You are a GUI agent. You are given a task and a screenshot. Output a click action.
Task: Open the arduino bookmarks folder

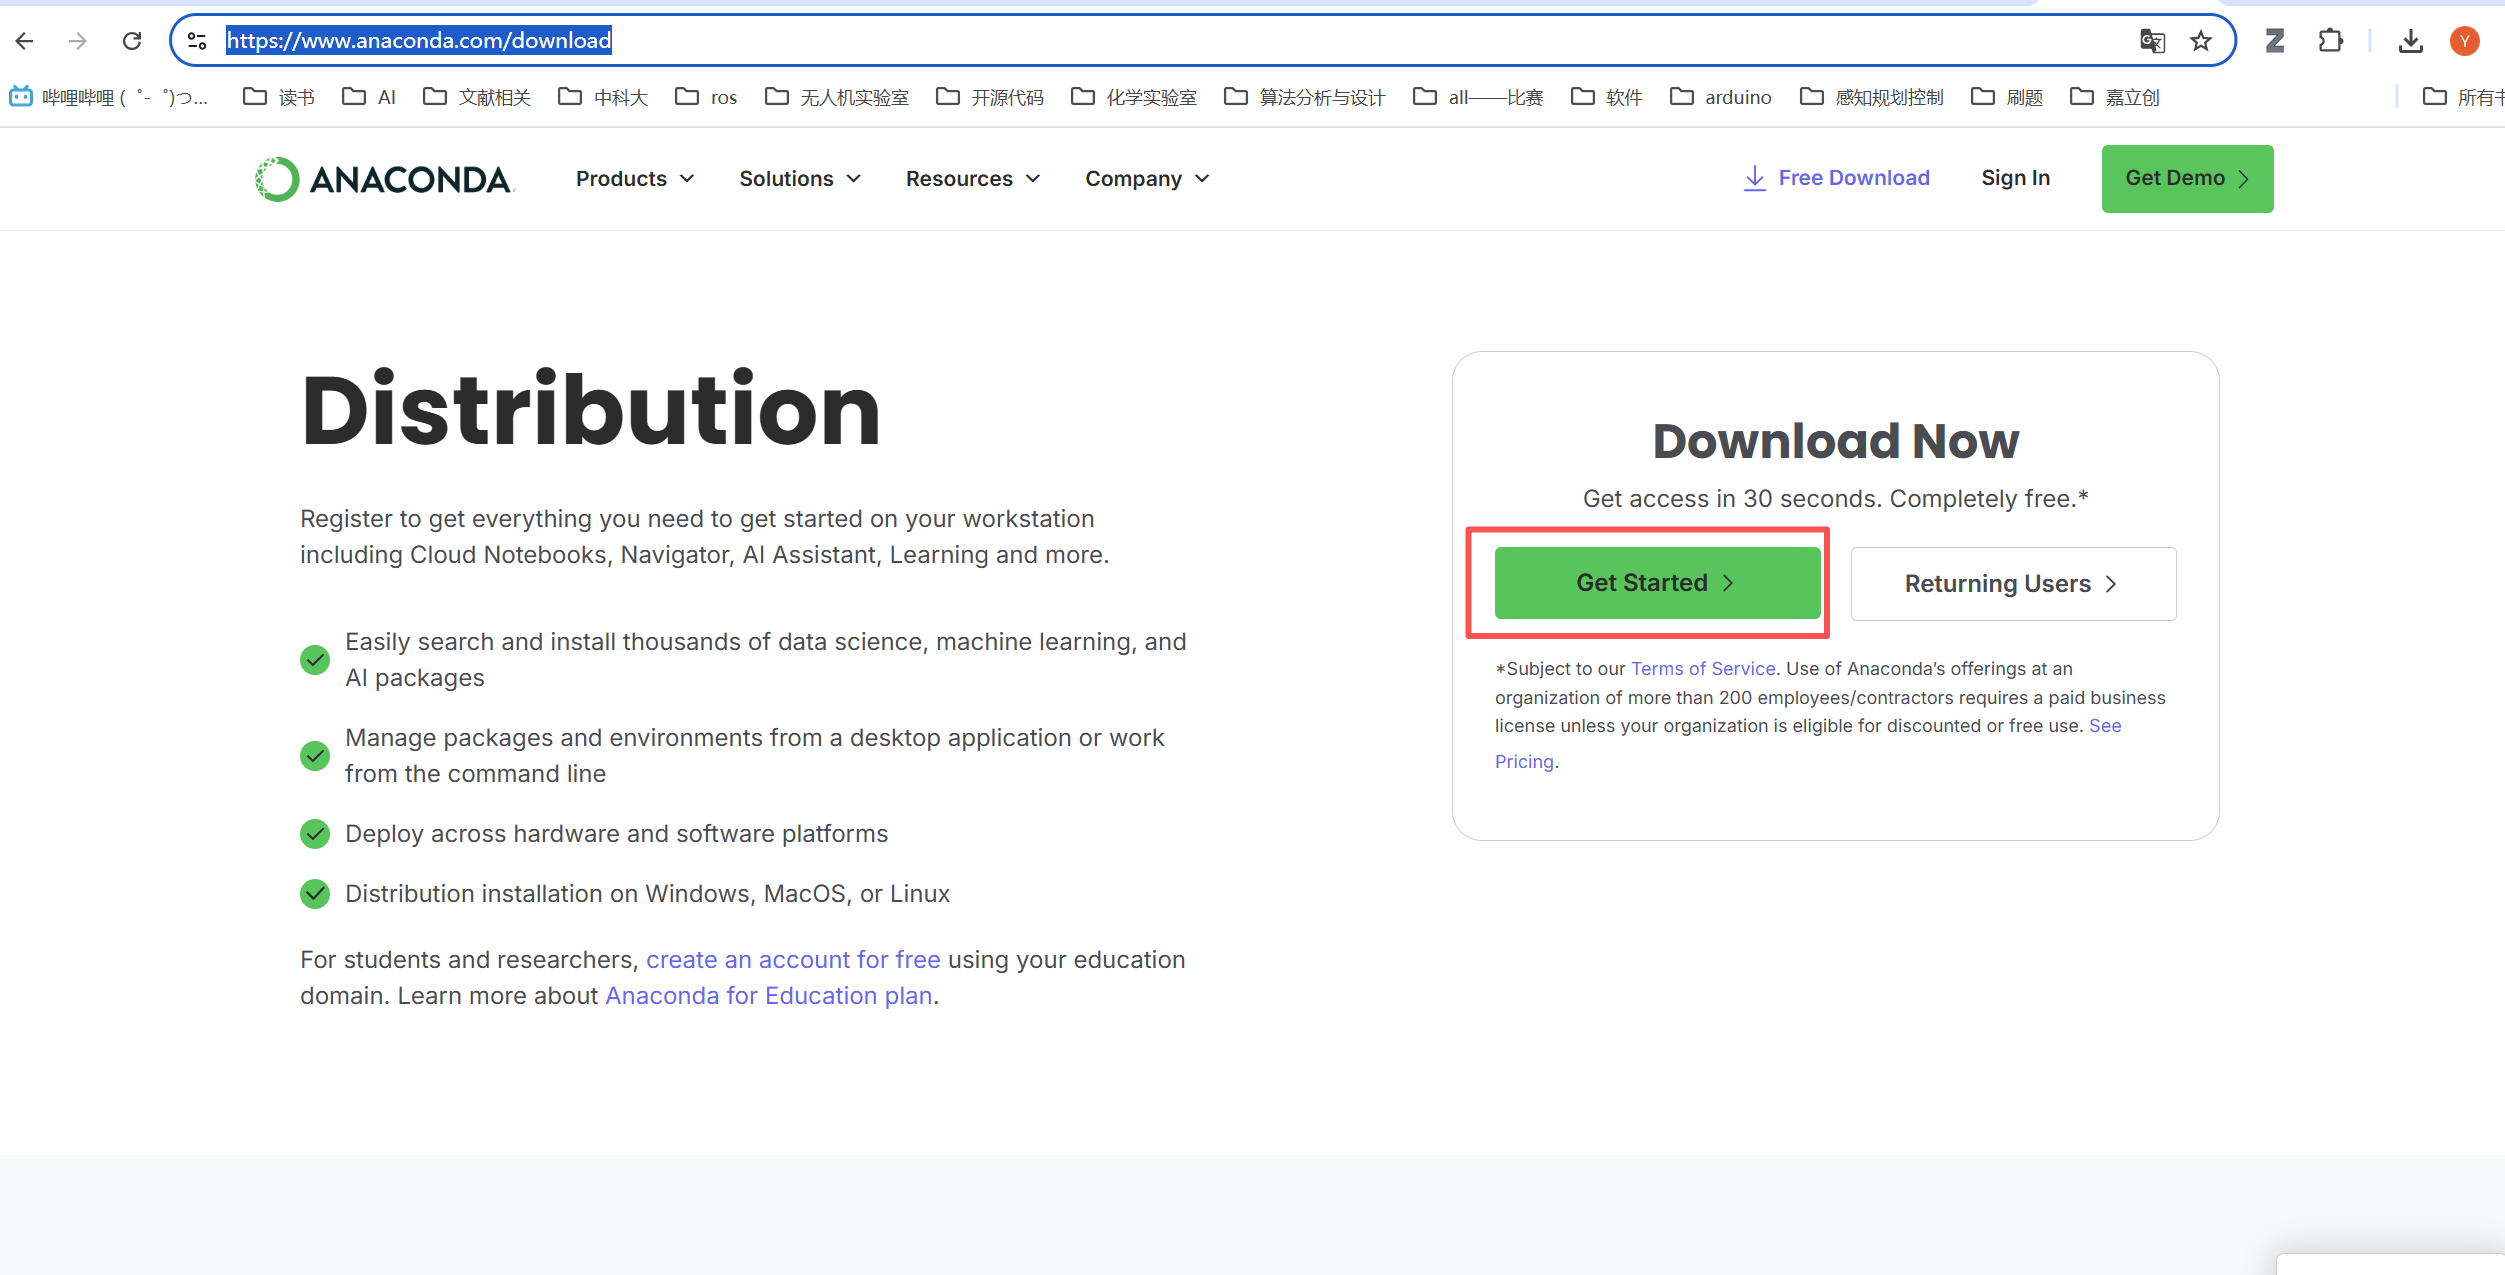(x=1721, y=97)
